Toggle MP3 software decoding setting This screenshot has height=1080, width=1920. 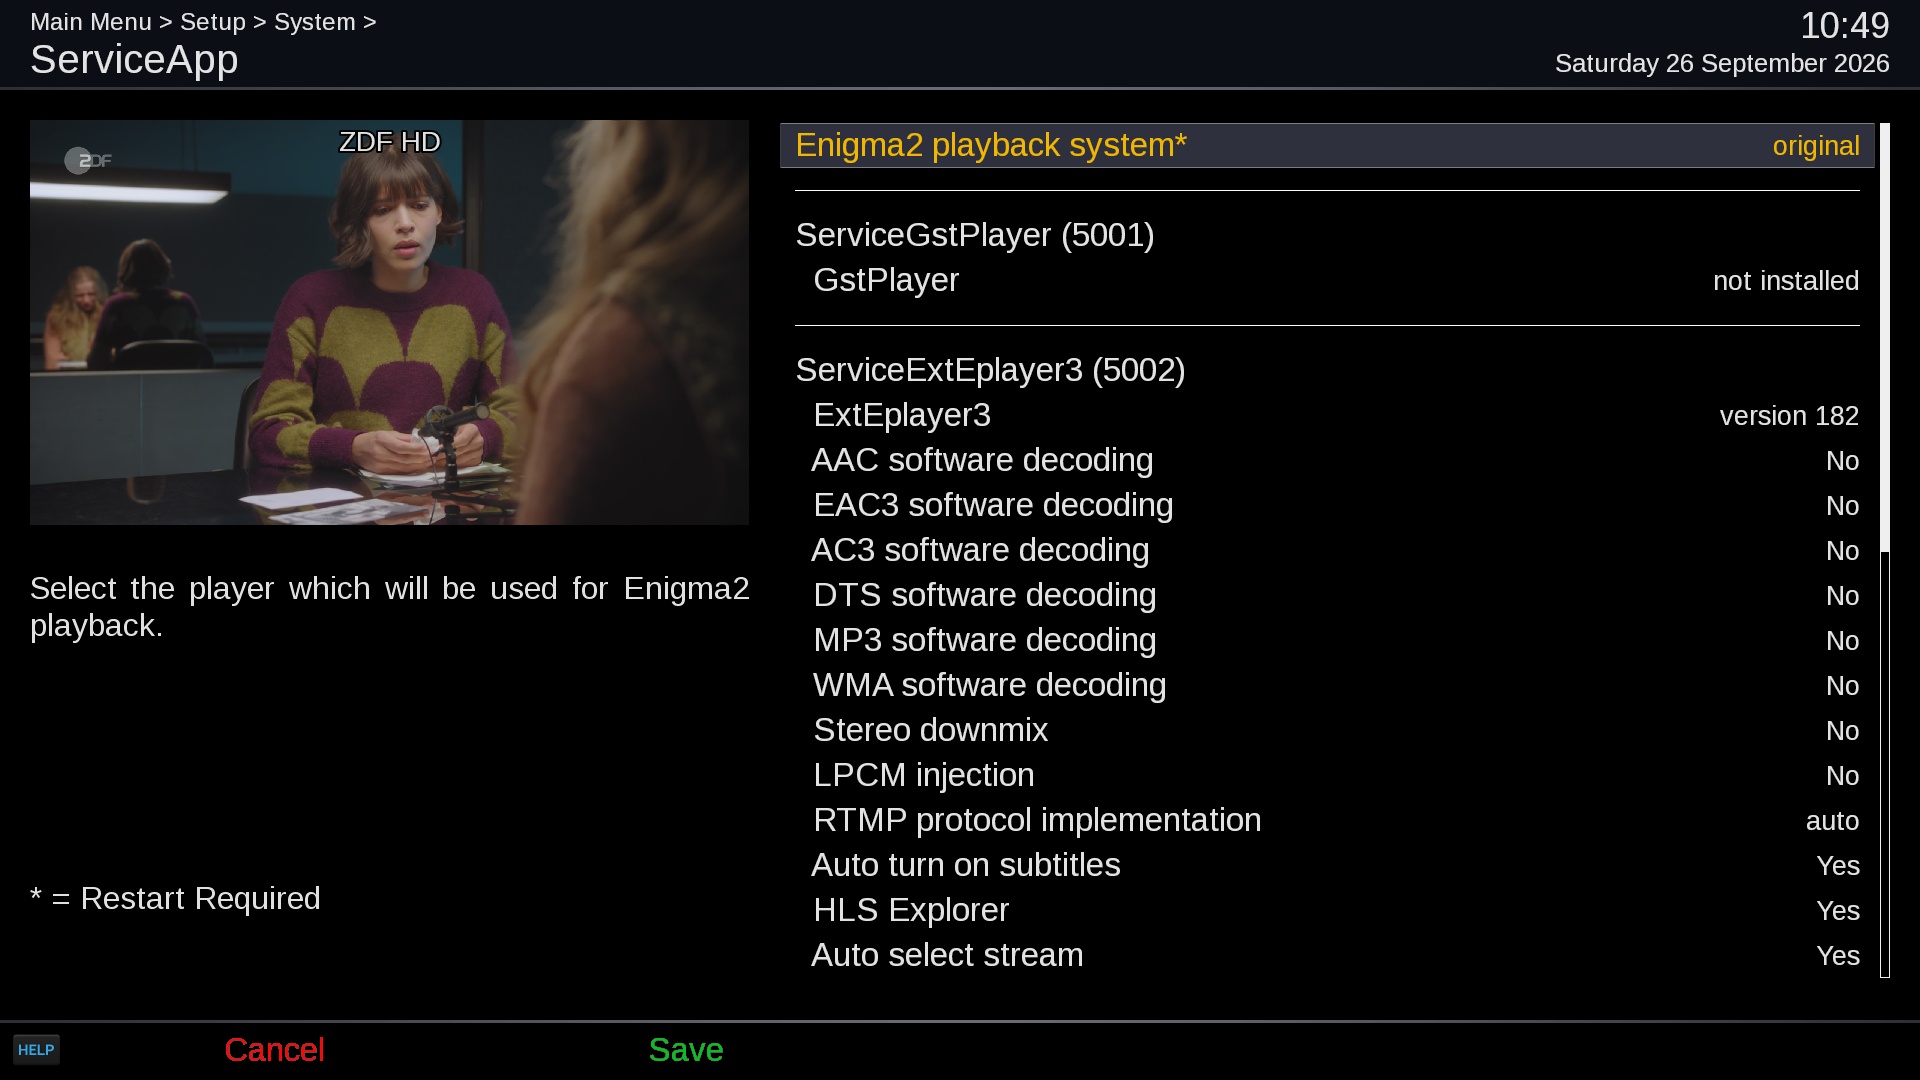tap(1327, 640)
